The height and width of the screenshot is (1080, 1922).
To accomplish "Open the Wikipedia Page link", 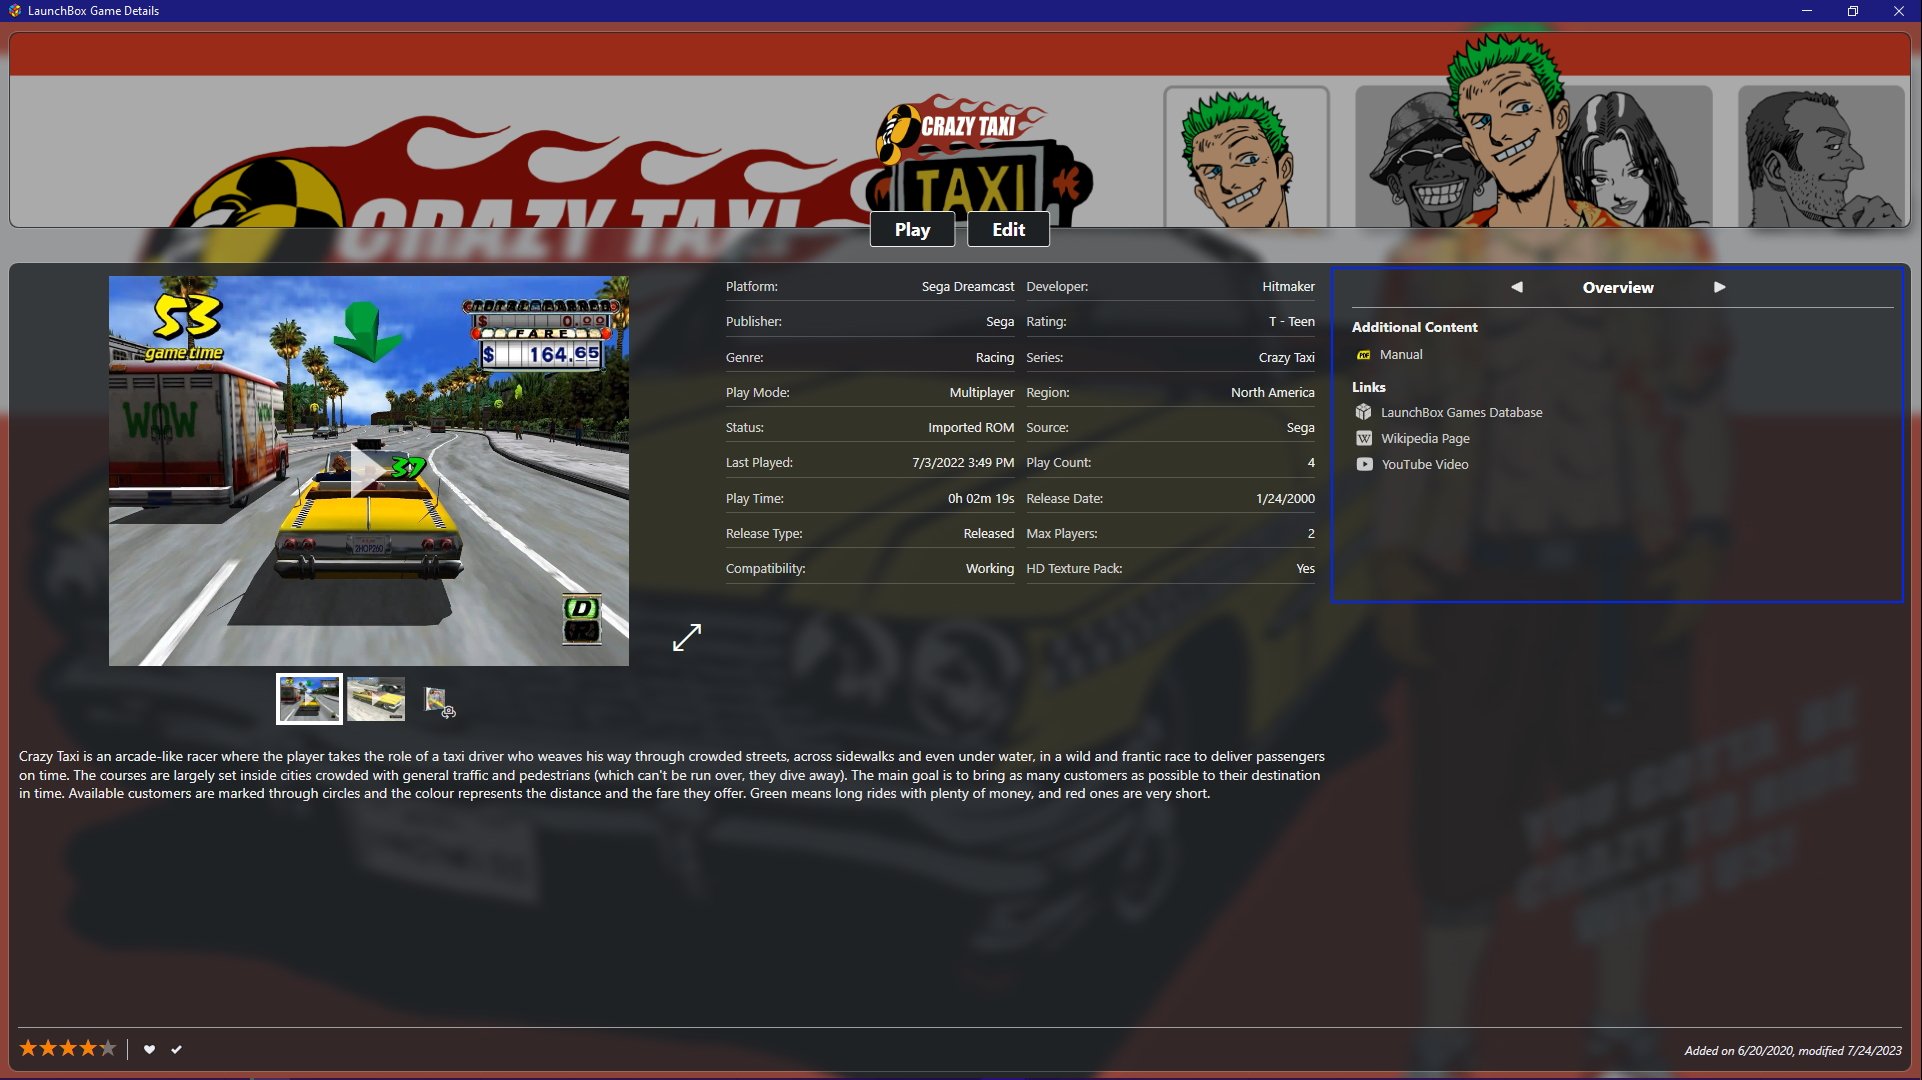I will click(x=1425, y=438).
